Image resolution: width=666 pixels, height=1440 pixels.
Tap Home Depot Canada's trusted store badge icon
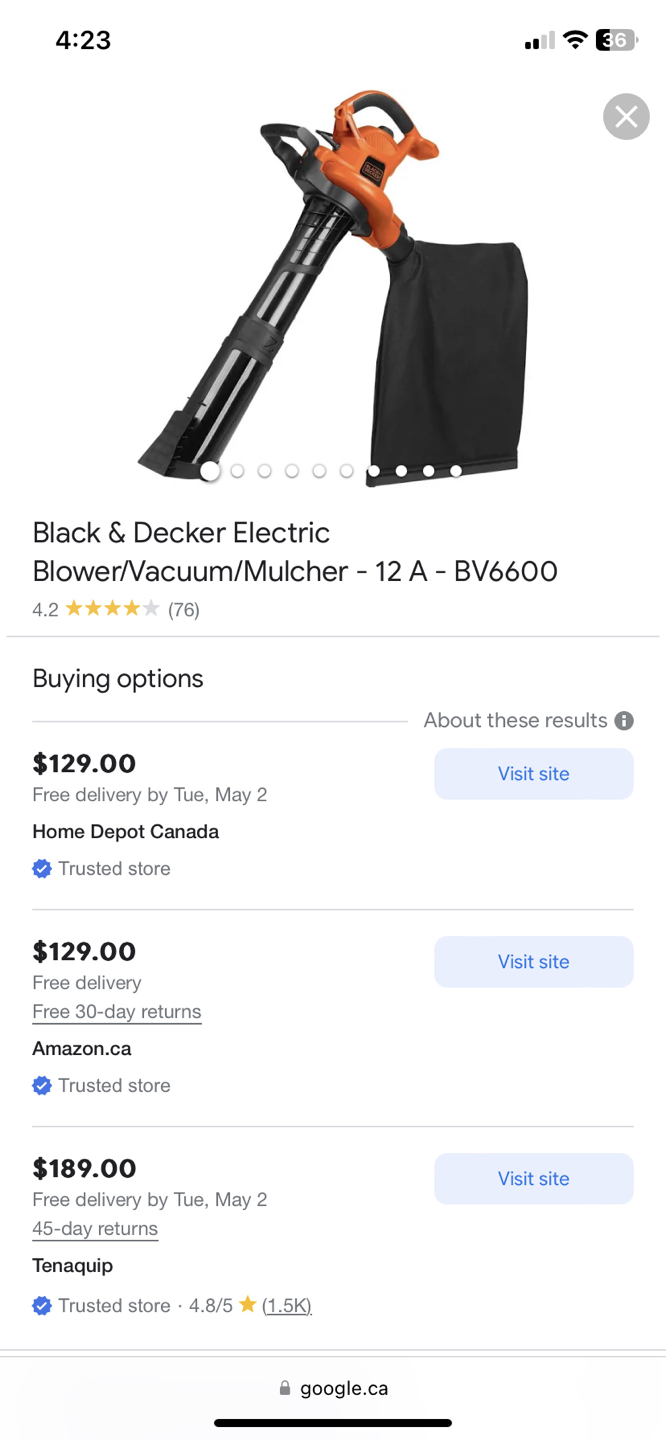[x=42, y=869]
